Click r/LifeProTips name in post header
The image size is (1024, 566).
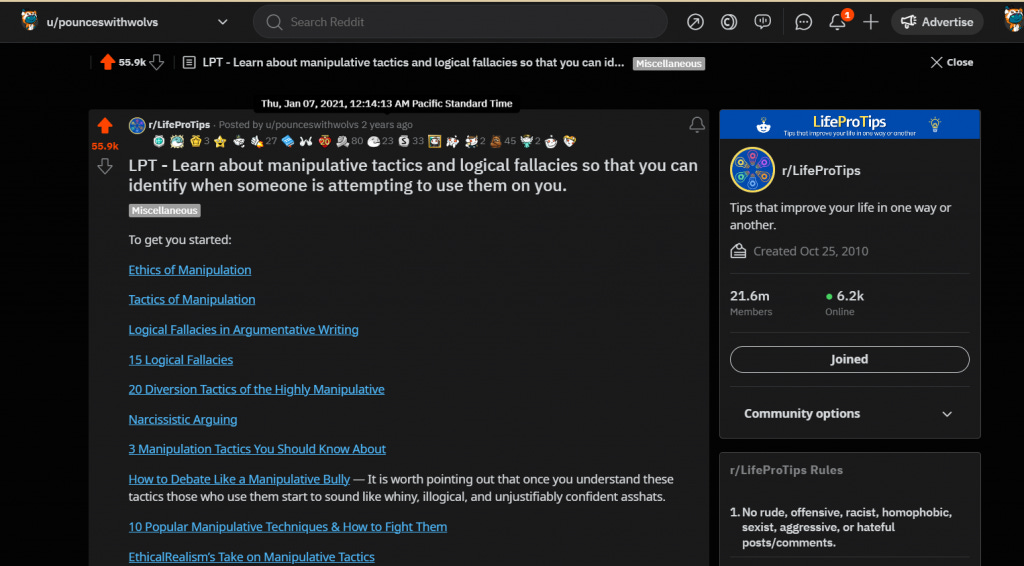tap(179, 125)
